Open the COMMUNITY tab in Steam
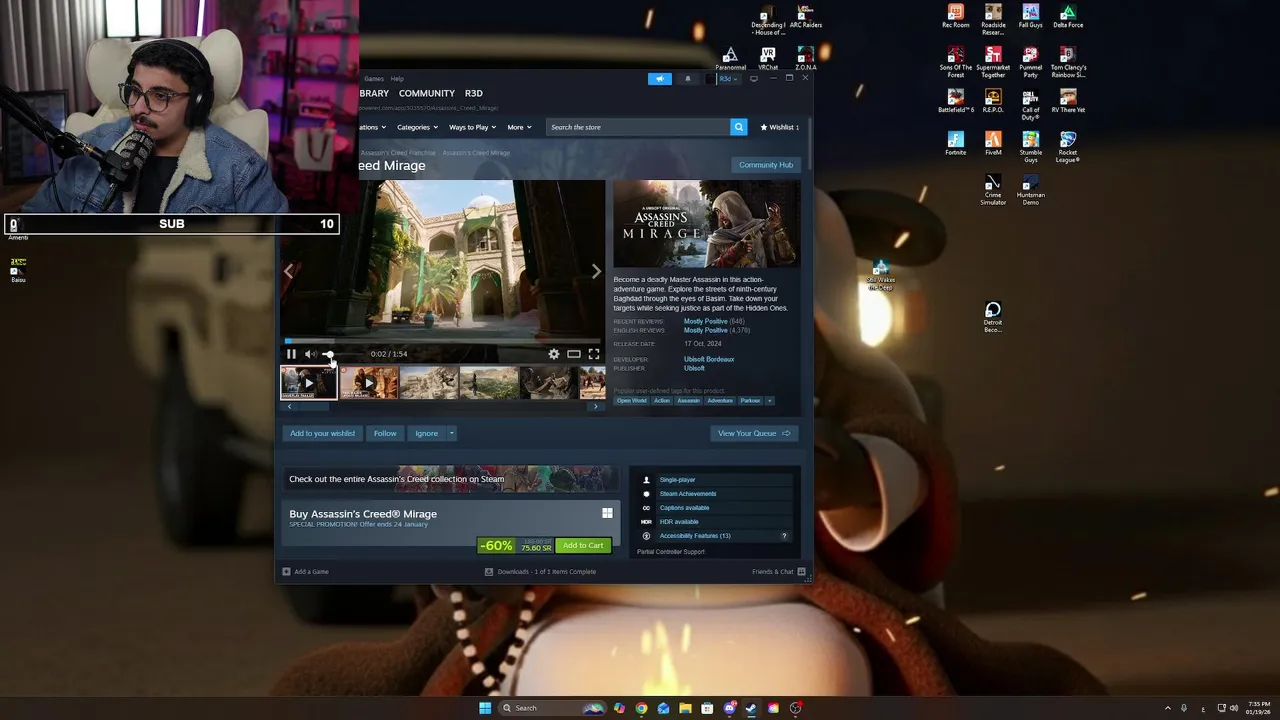Screen dimensions: 1280x720 (427, 93)
